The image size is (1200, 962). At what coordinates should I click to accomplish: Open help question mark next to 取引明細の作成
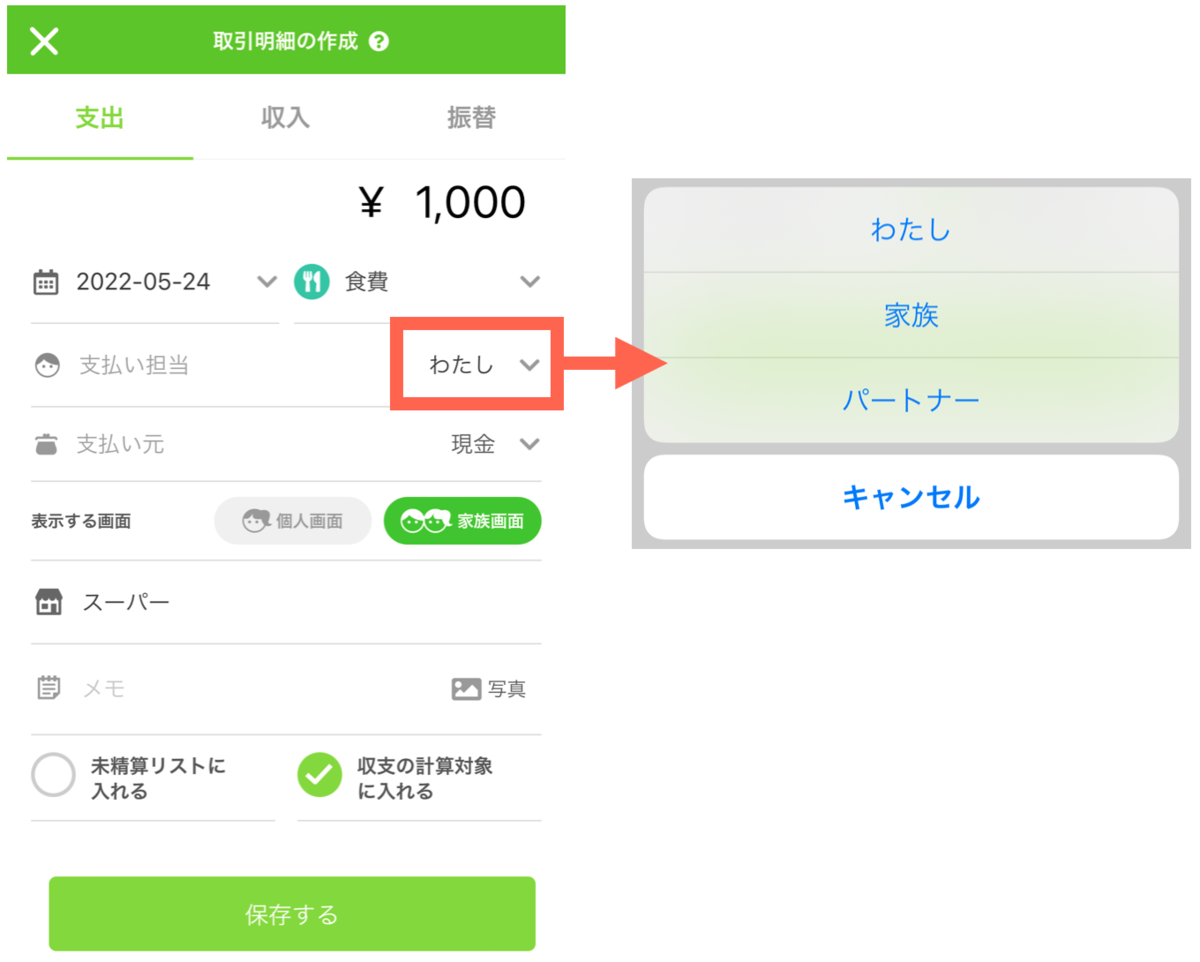tap(378, 42)
